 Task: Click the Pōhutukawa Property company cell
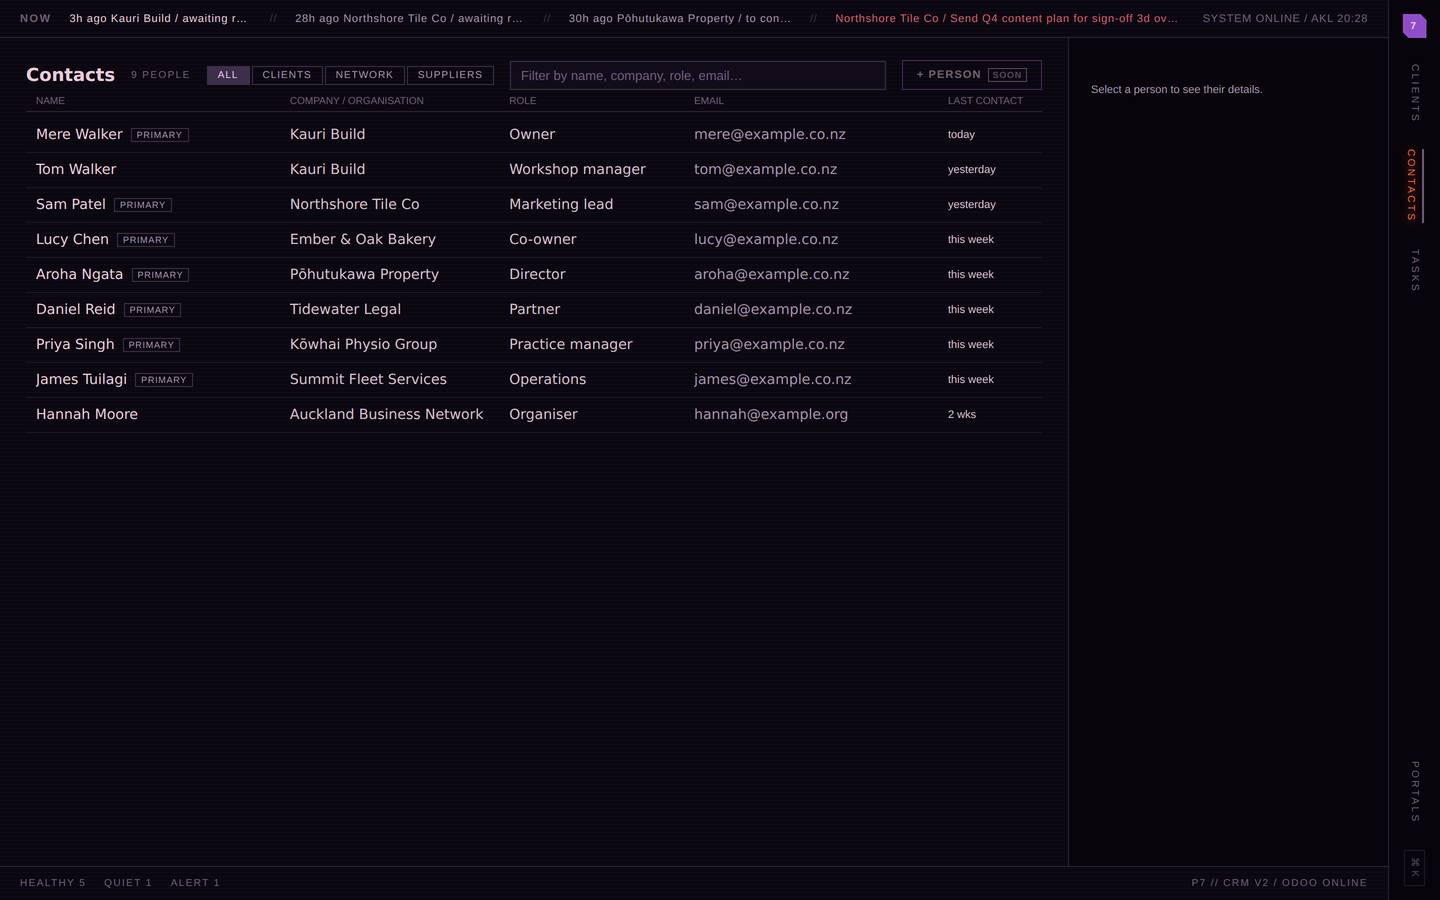pos(364,274)
